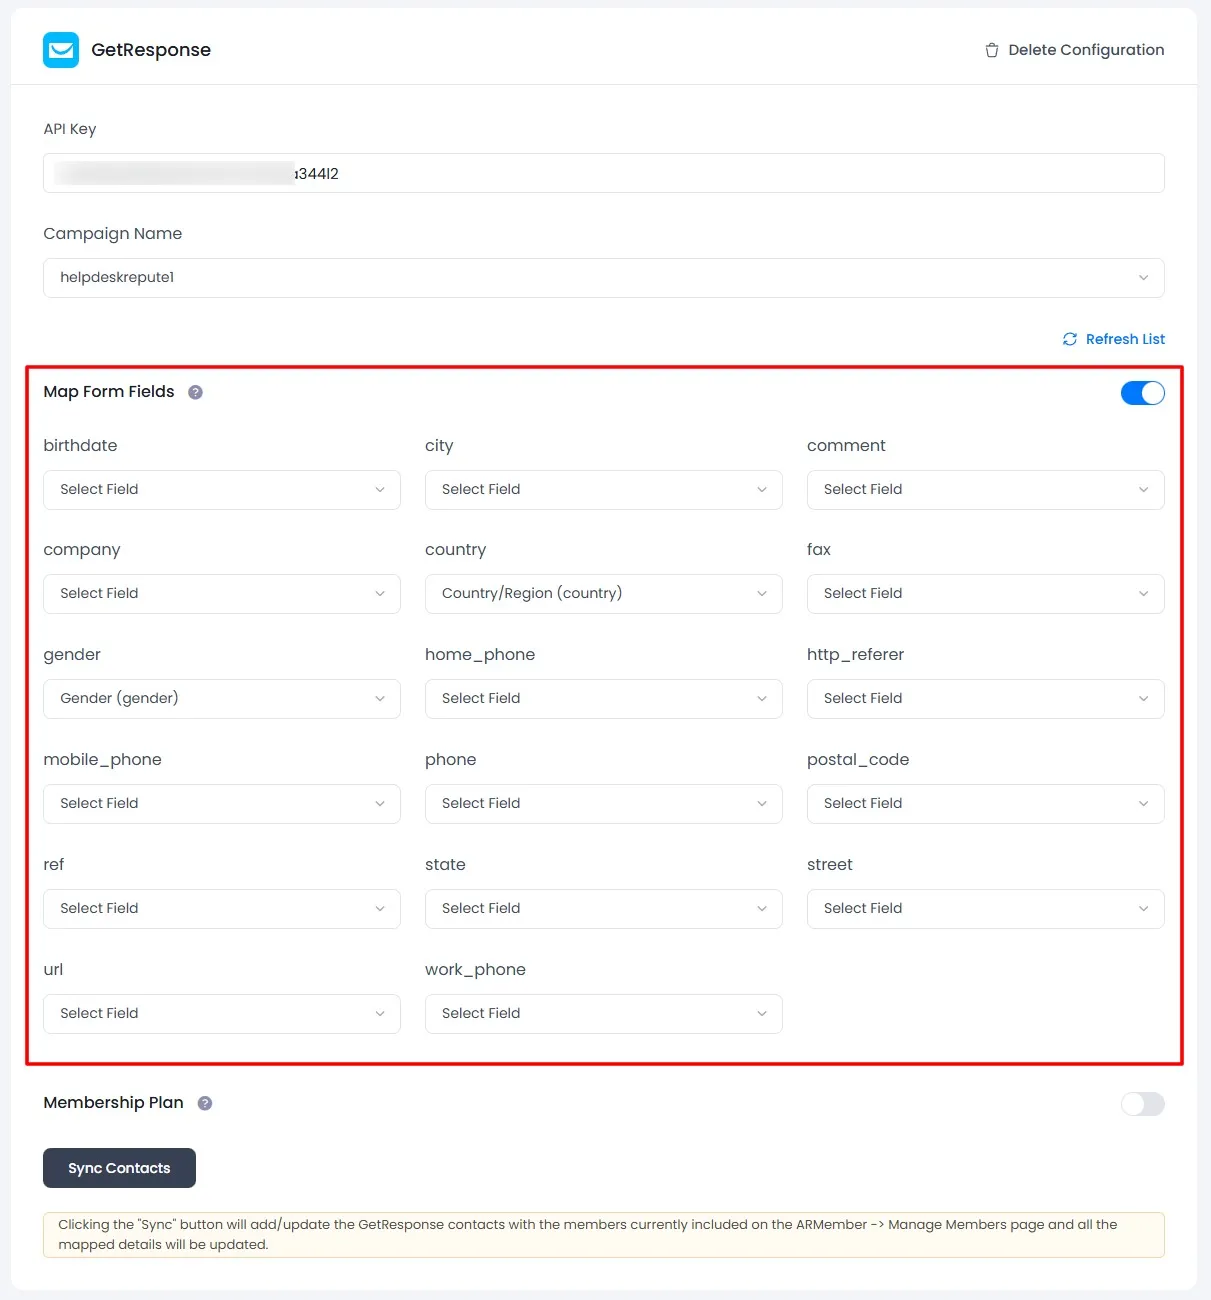Enable the Membership Plan toggle
The width and height of the screenshot is (1211, 1300).
point(1142,1103)
